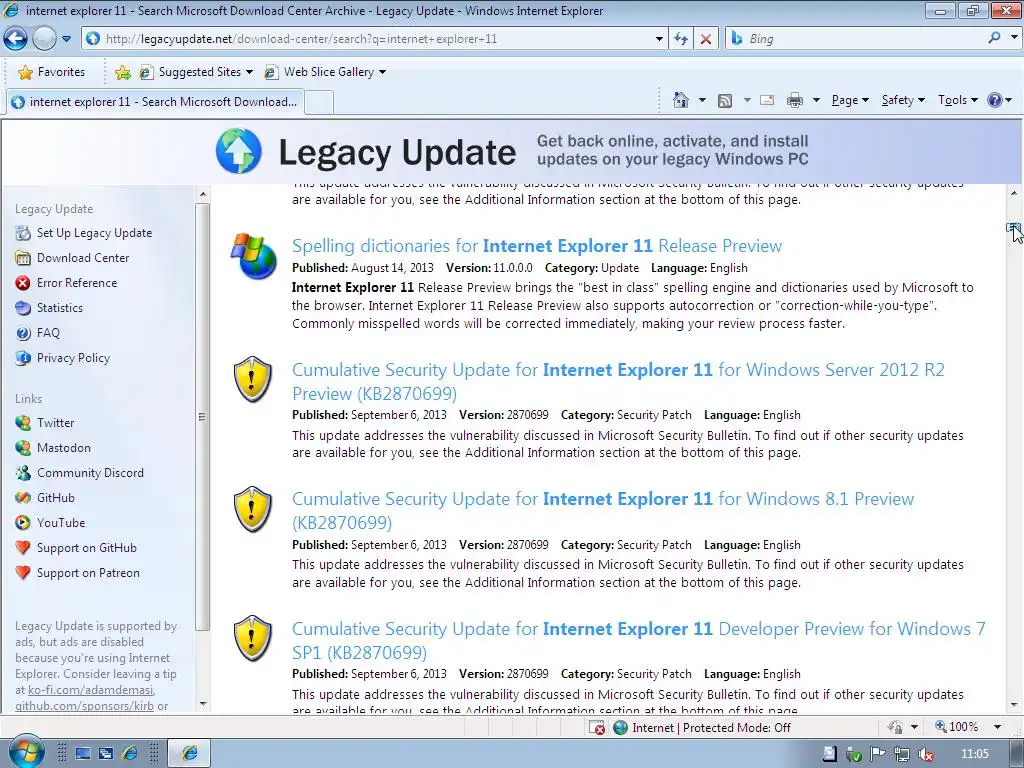
Task: Click the muted volume tray icon
Action: click(x=926, y=754)
